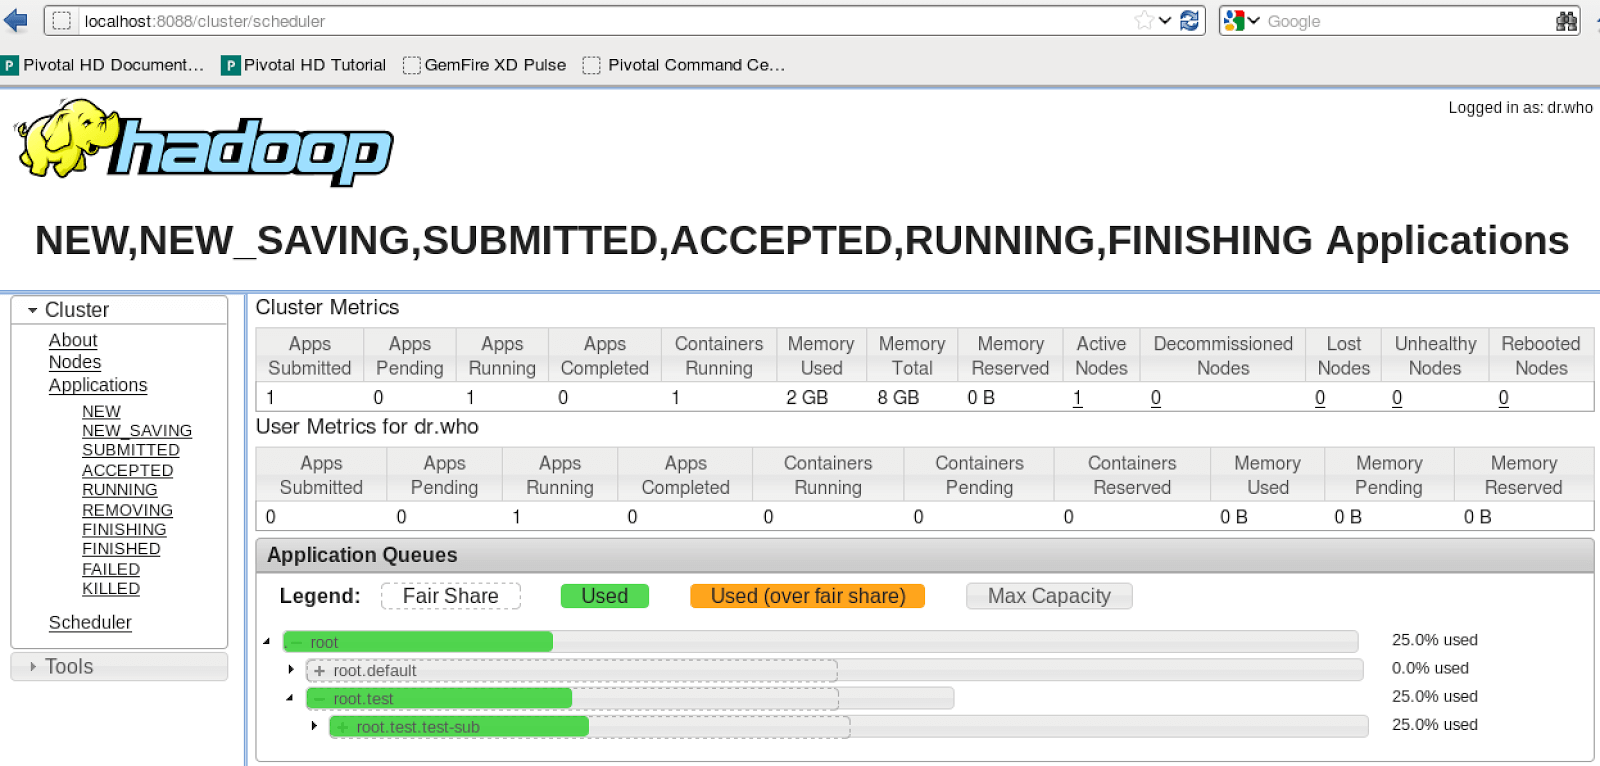Open the Scheduler link in the sidebar

click(x=90, y=622)
